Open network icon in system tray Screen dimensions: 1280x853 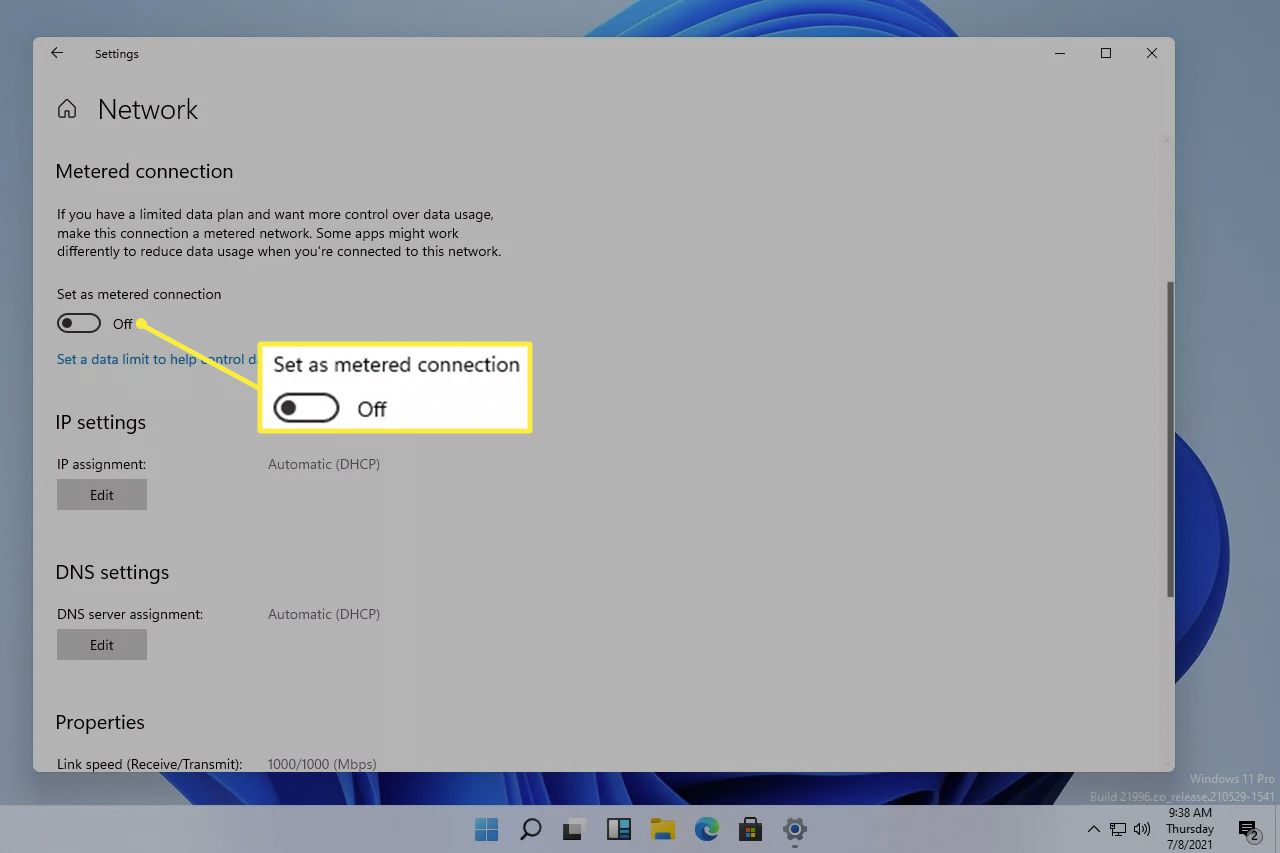pyautogui.click(x=1118, y=829)
